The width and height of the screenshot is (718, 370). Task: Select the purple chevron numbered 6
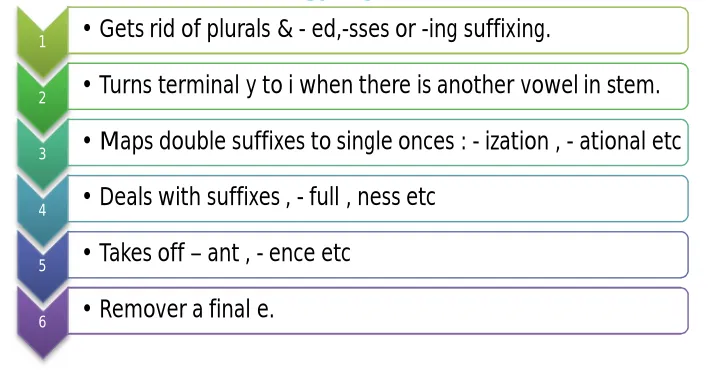43,322
